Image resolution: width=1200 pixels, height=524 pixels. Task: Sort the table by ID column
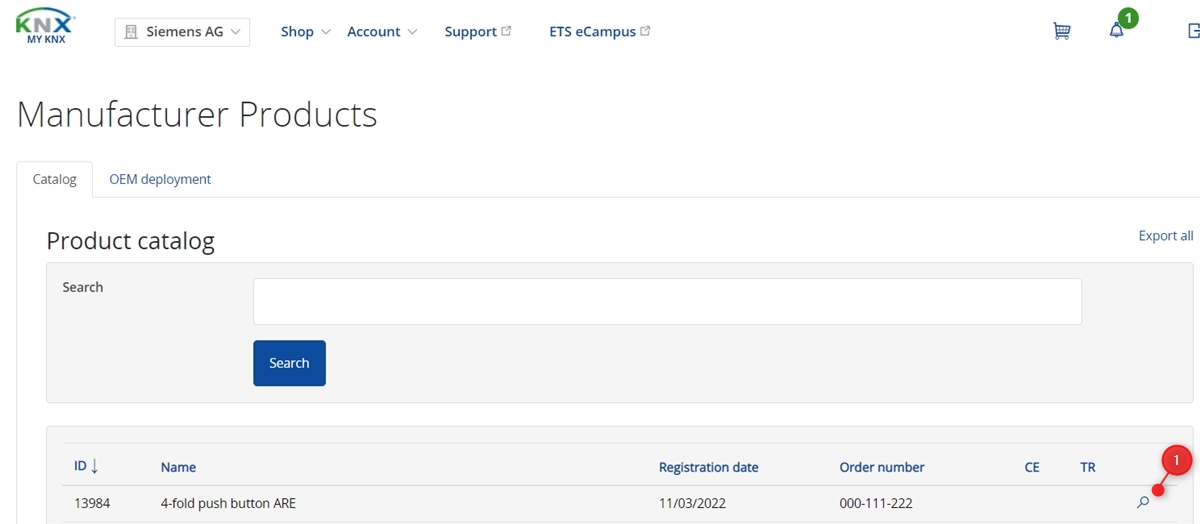(x=86, y=466)
